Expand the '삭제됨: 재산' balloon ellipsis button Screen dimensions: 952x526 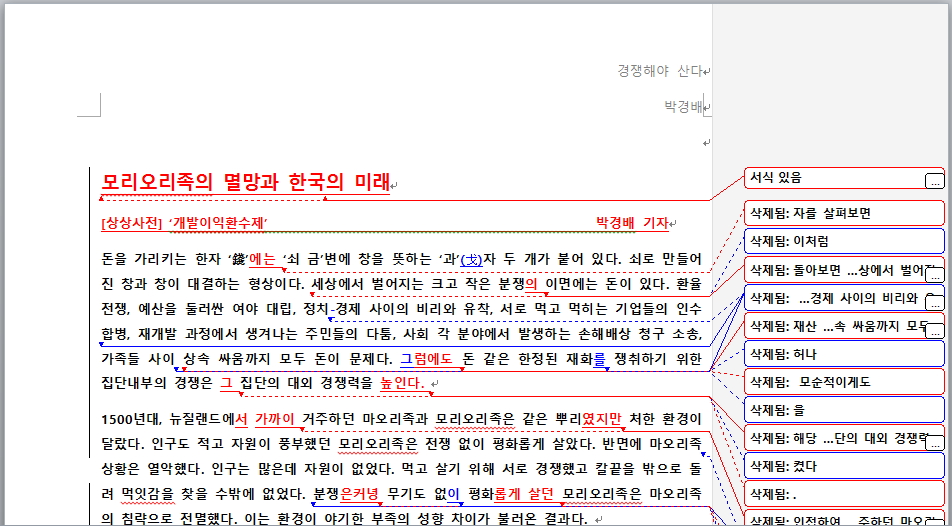click(x=934, y=330)
